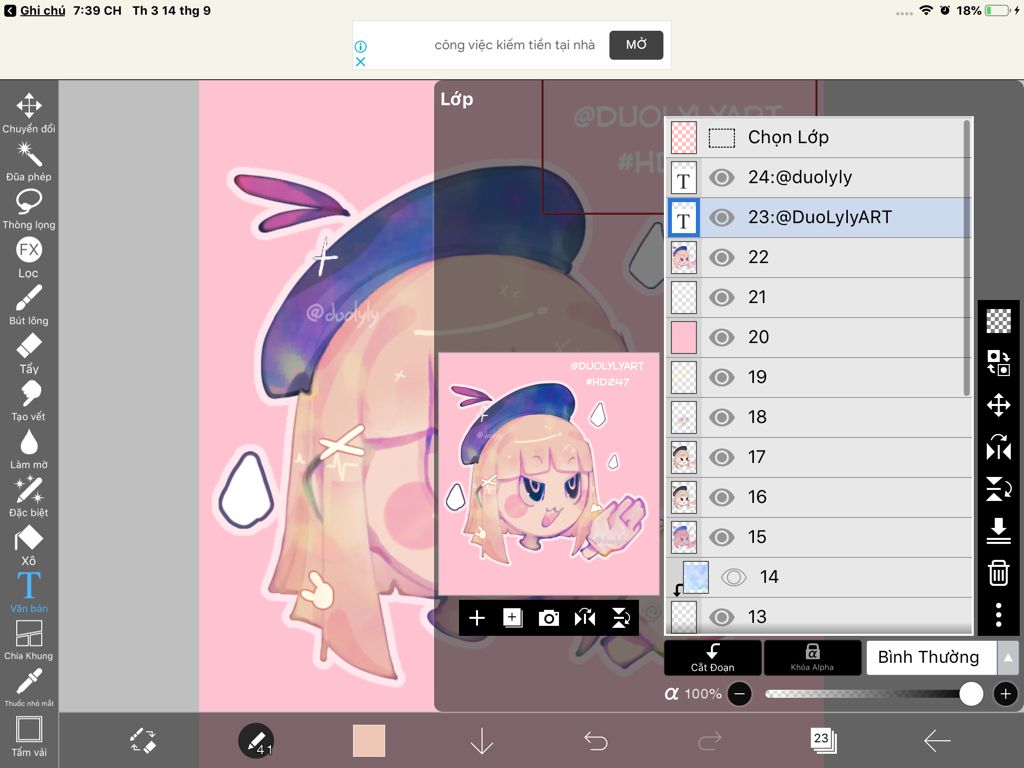Screen dimensions: 1024x768
Task: Tap the checkerboard clear layer icon
Action: pyautogui.click(x=999, y=321)
